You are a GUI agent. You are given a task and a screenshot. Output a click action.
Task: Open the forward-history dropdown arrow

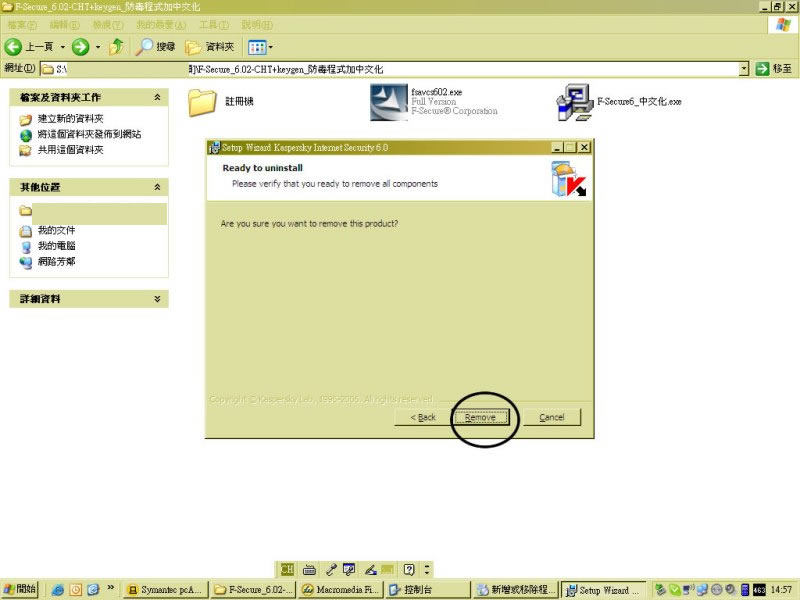tap(98, 47)
